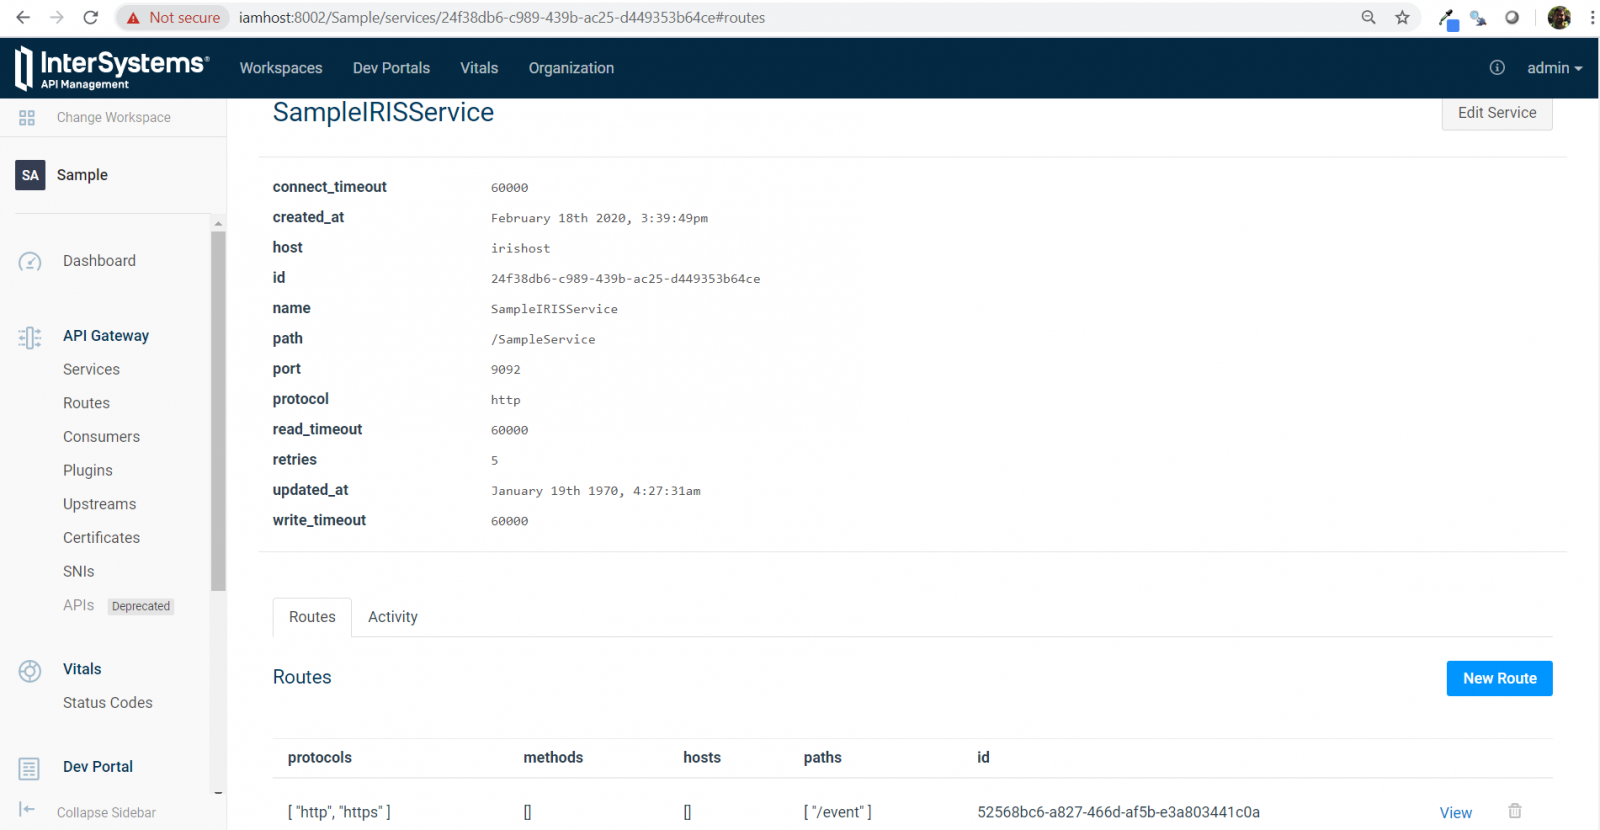Open Workspaces in the top navigation

point(281,68)
